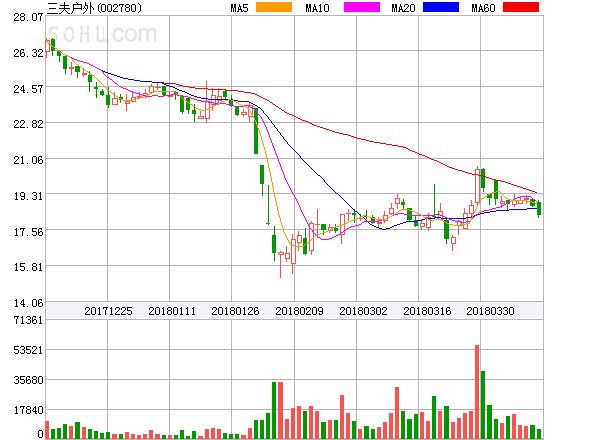The width and height of the screenshot is (600, 440).
Task: Click the stock title 三夫户外 (002780)
Action: 94,8
